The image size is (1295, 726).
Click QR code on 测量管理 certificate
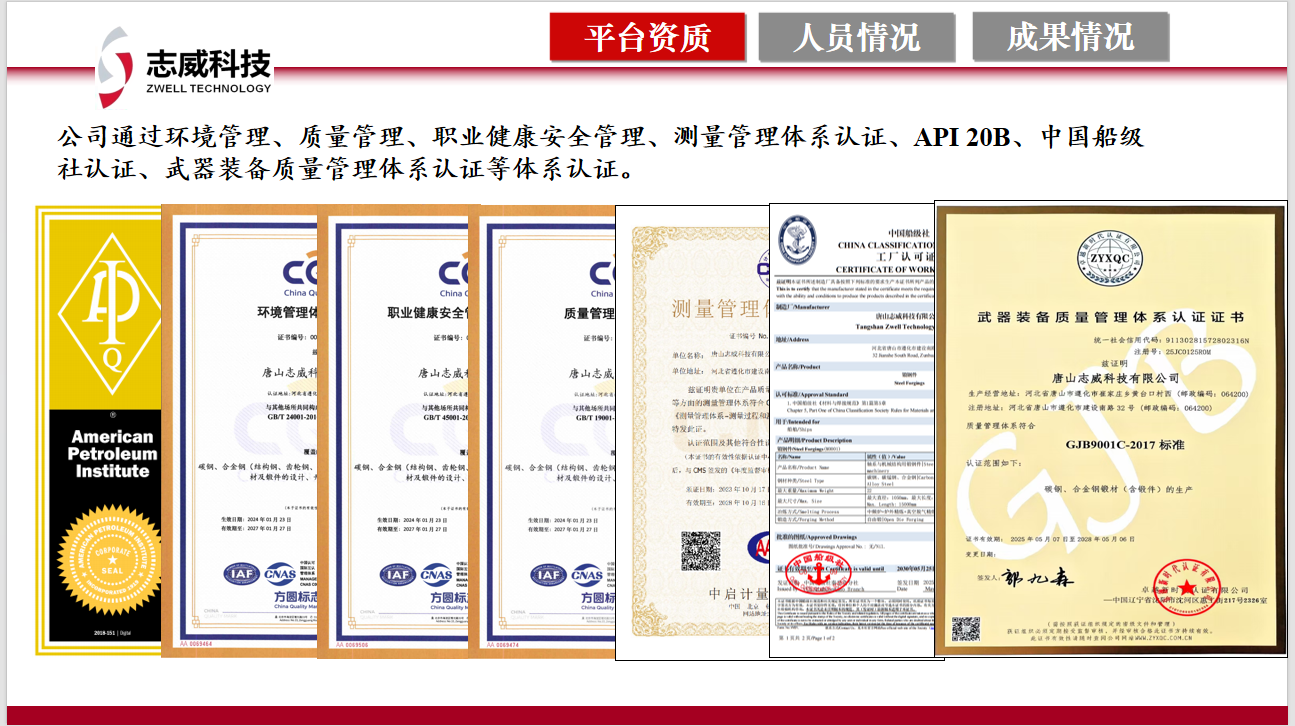700,552
